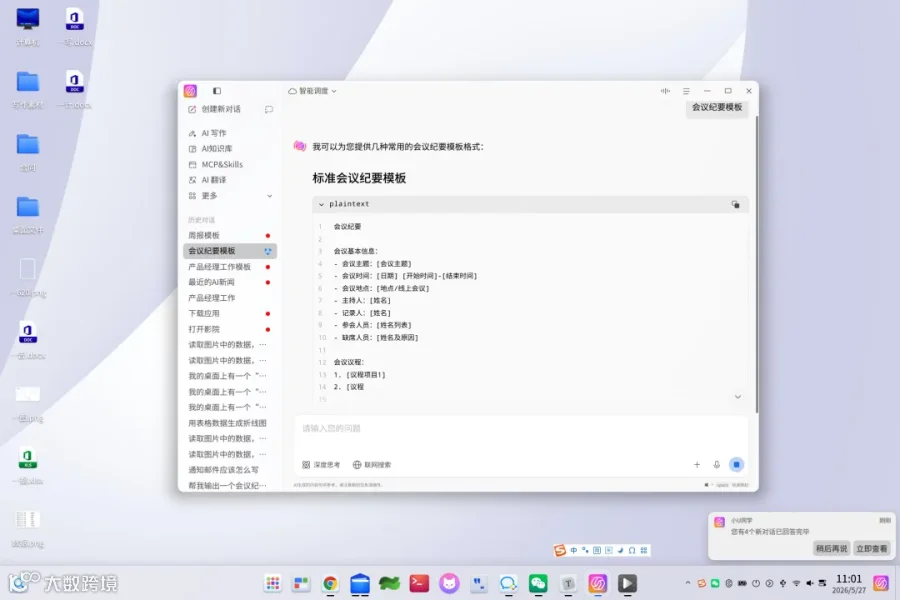
Task: Open the volume tray icon
Action: pos(809,583)
